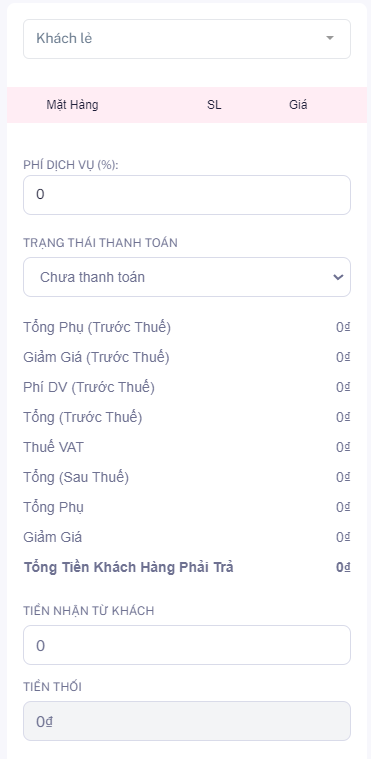This screenshot has height=759, width=371.
Task: Click the Thuế VAT row label
Action: click(53, 447)
